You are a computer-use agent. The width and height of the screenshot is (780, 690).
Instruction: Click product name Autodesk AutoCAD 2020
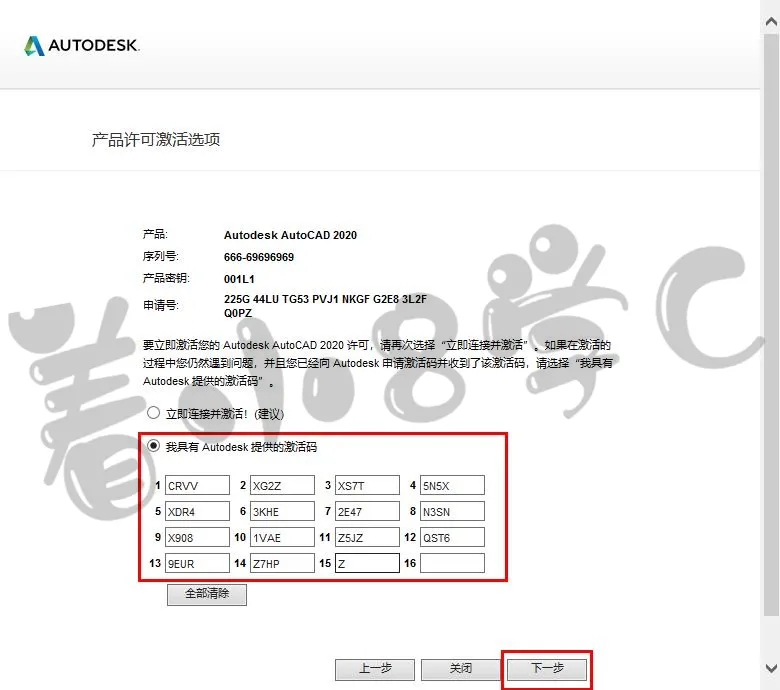click(290, 235)
